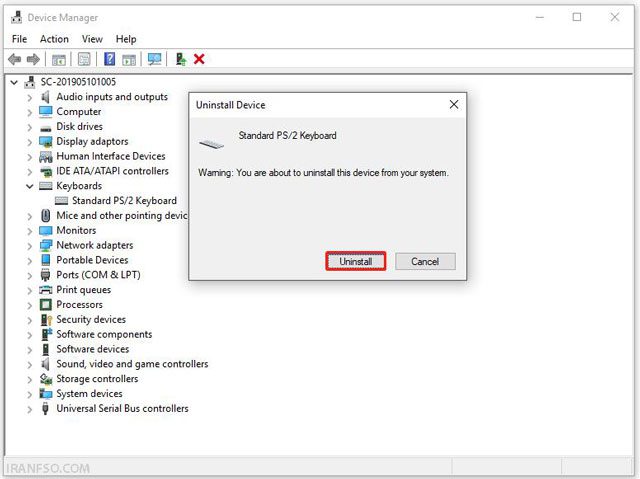
Task: Select the SC-201905101005 computer name
Action: [78, 82]
